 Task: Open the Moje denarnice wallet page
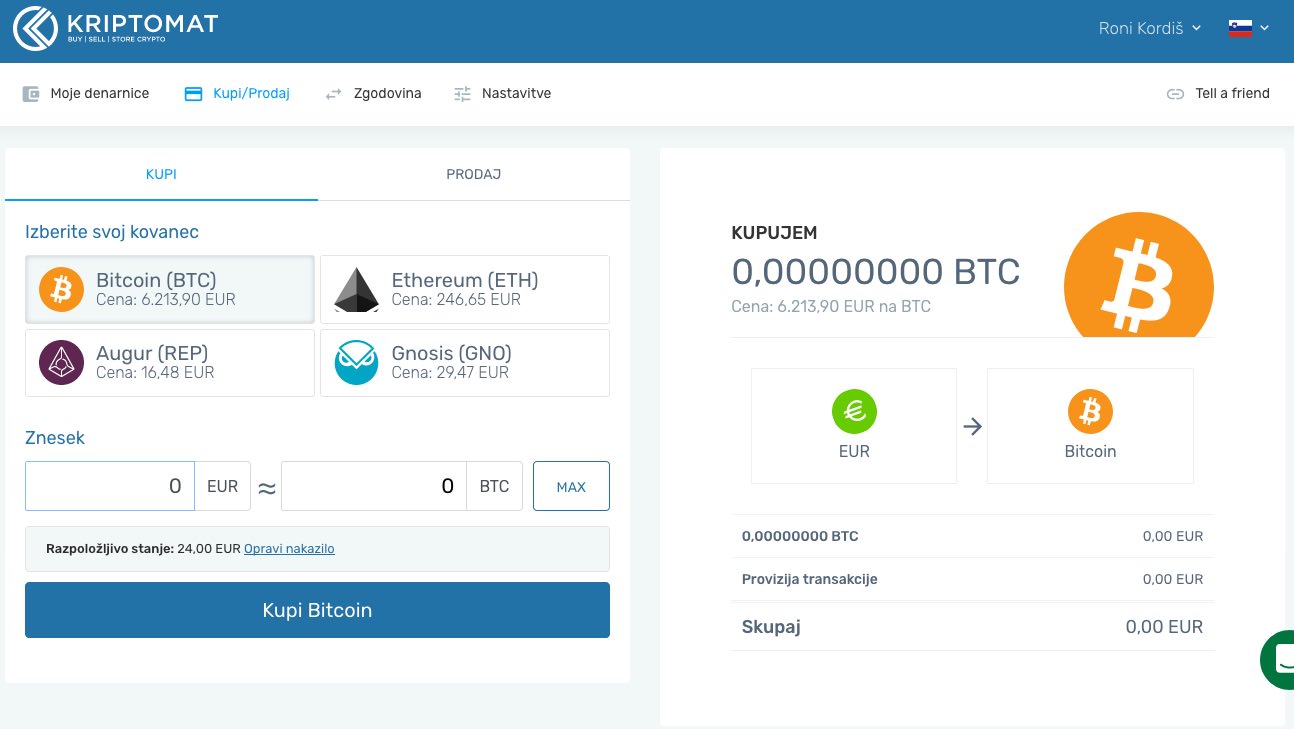point(86,93)
